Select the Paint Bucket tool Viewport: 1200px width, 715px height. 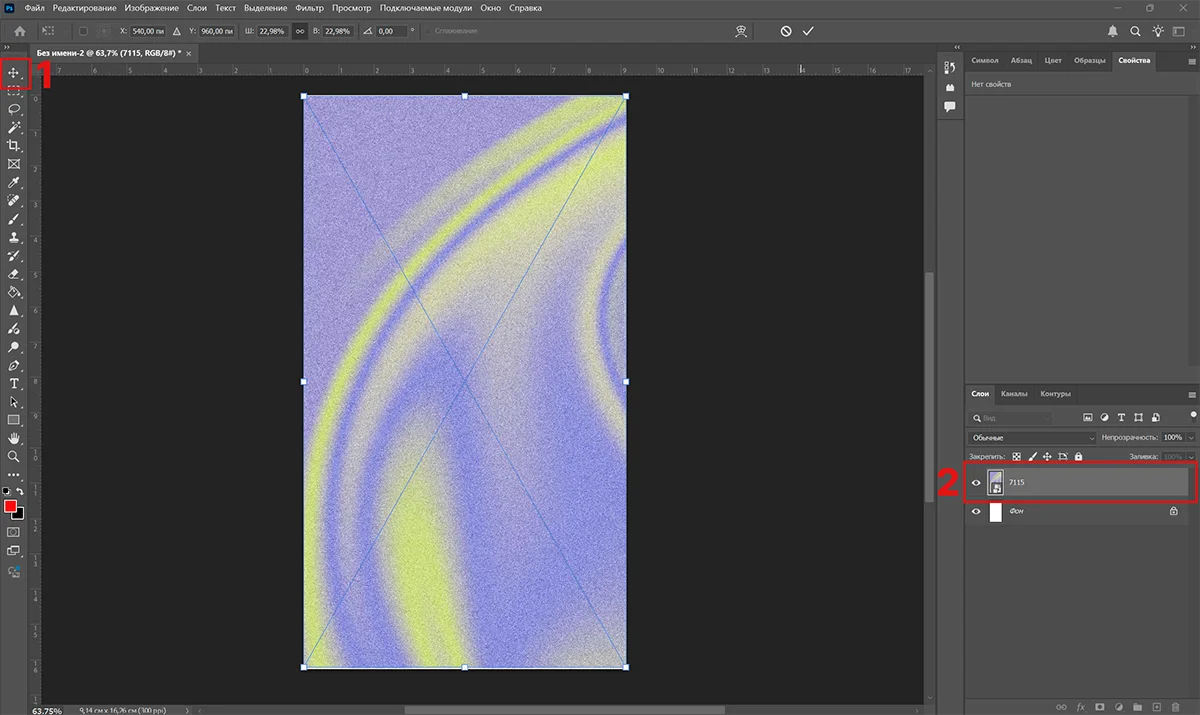pos(14,292)
